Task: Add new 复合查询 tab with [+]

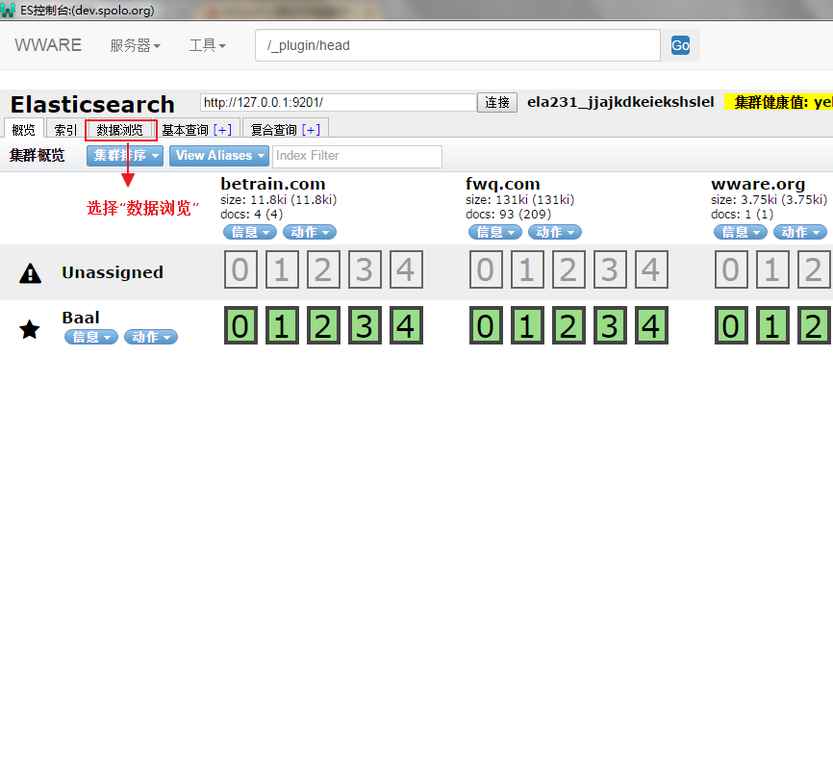Action: click(x=311, y=130)
